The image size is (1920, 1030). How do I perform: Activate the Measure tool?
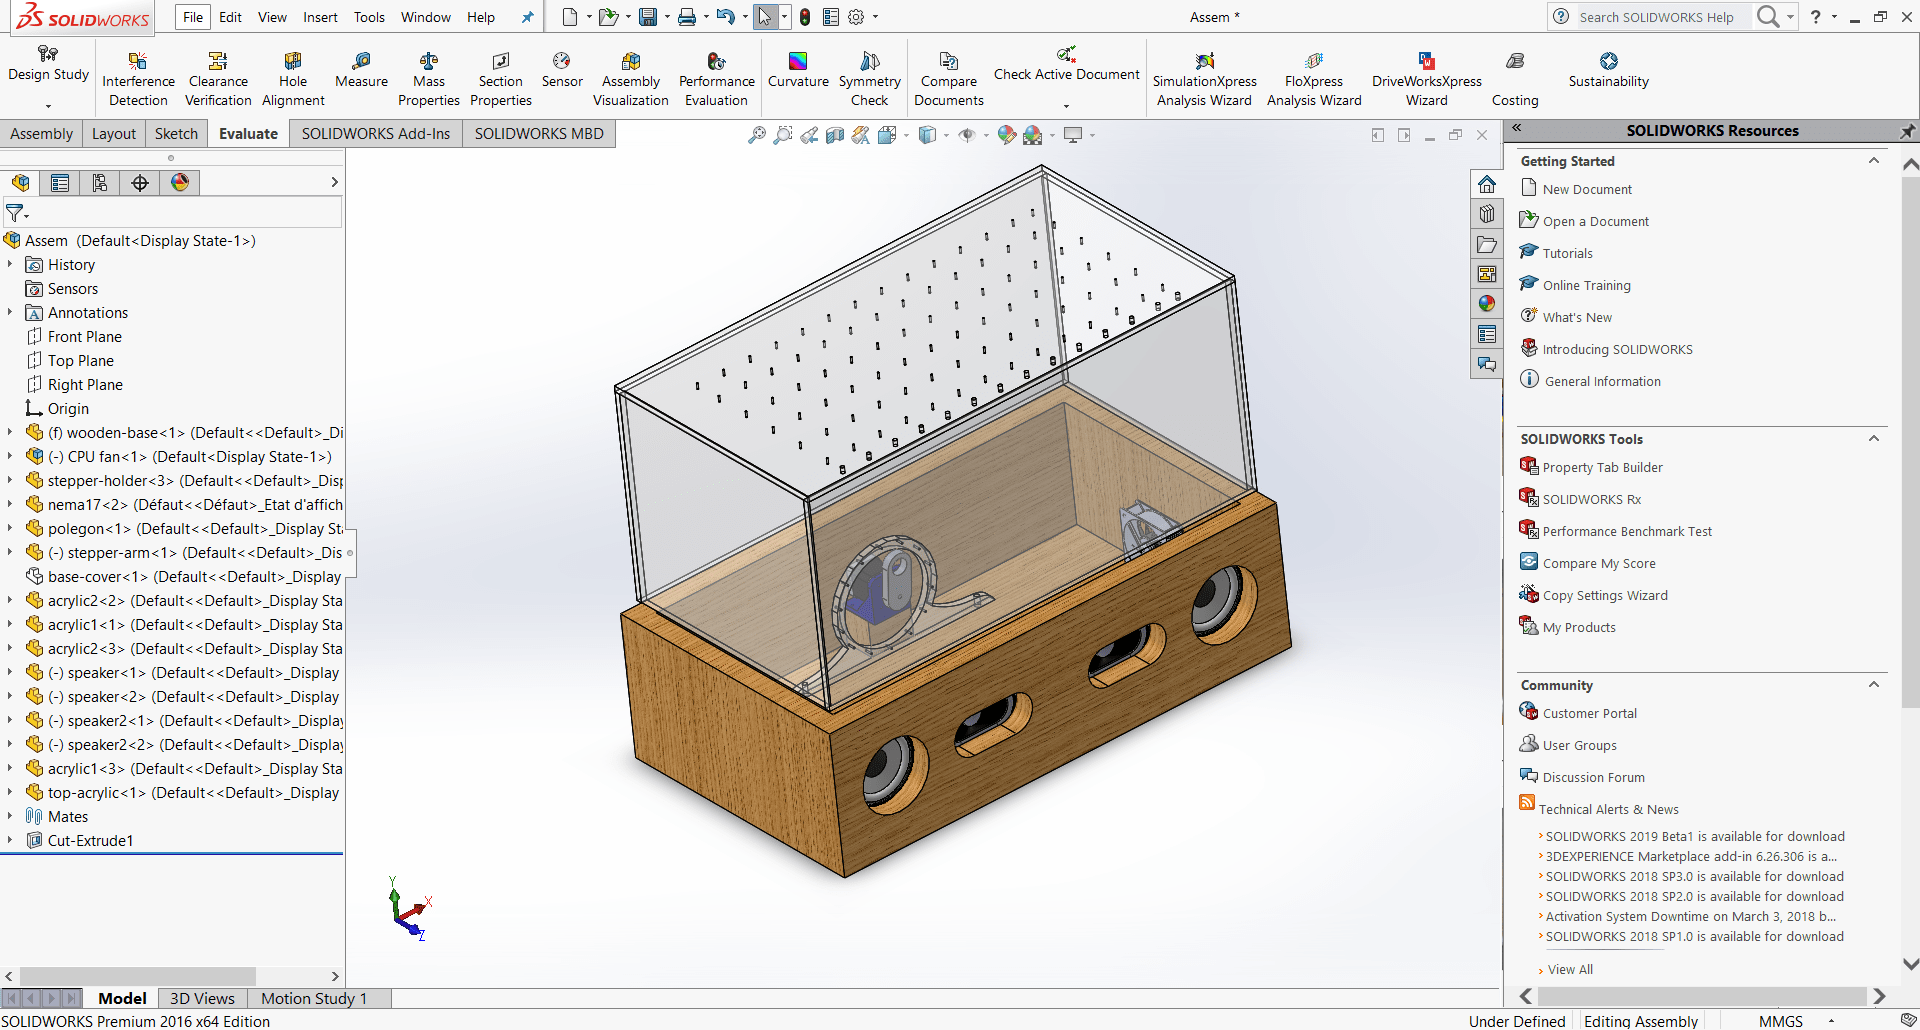click(x=361, y=70)
